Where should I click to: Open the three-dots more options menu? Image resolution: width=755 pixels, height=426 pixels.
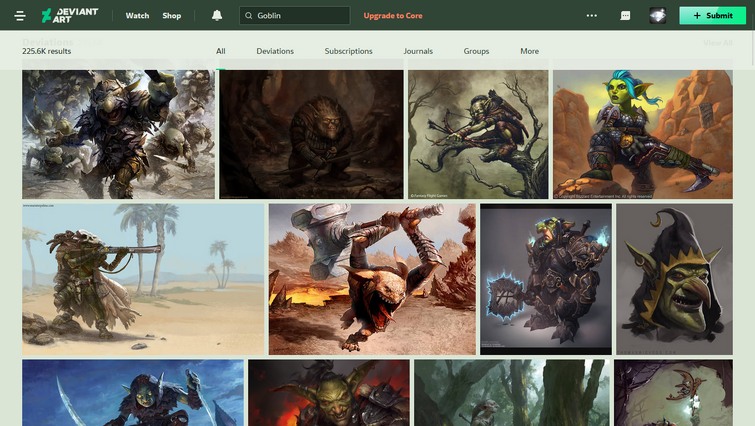point(592,15)
